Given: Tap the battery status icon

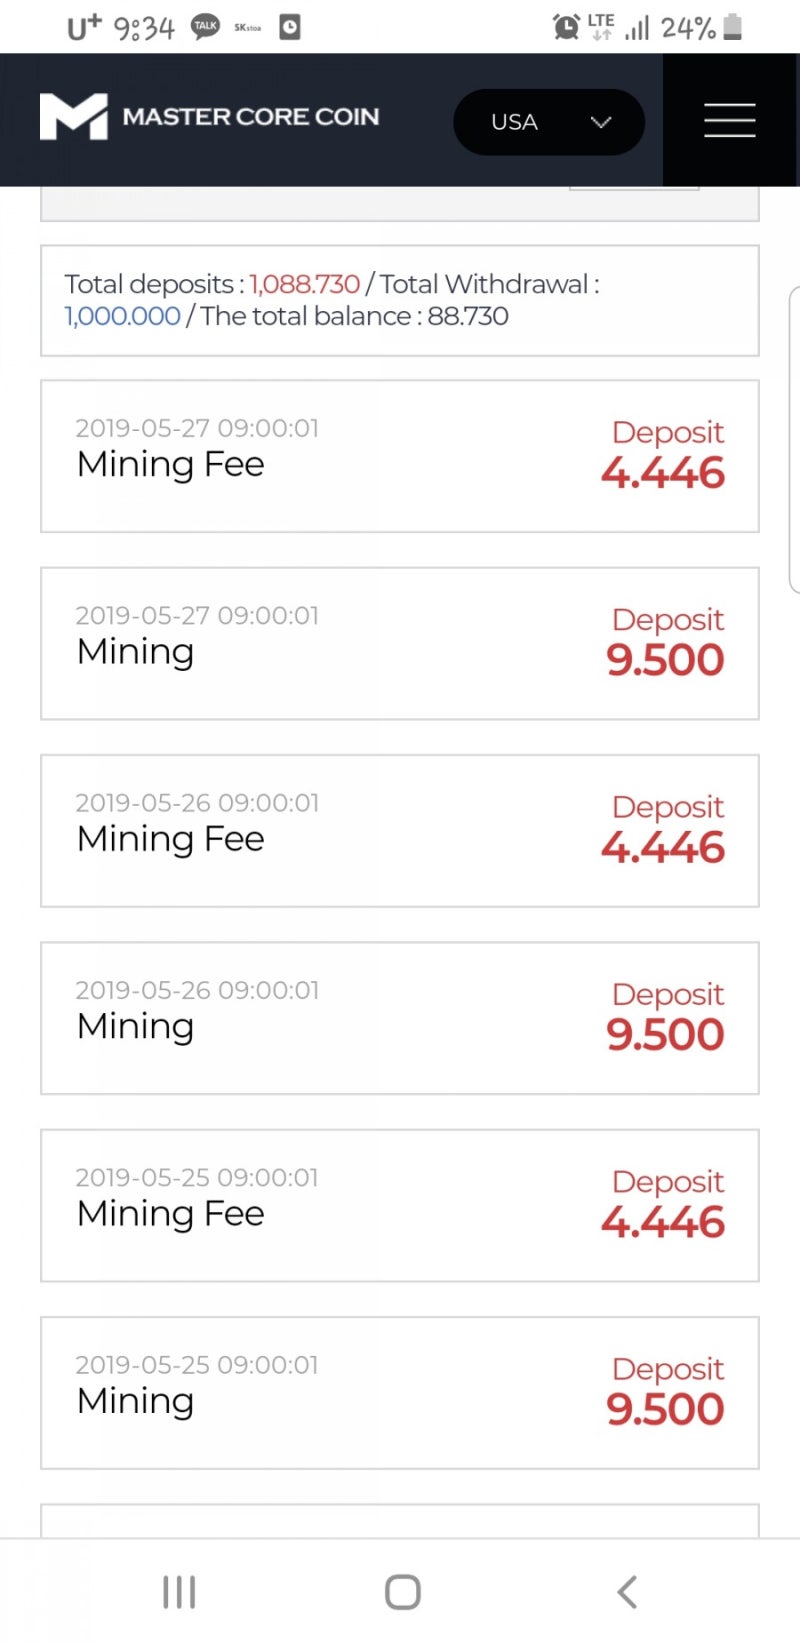Looking at the screenshot, I should pos(733,27).
